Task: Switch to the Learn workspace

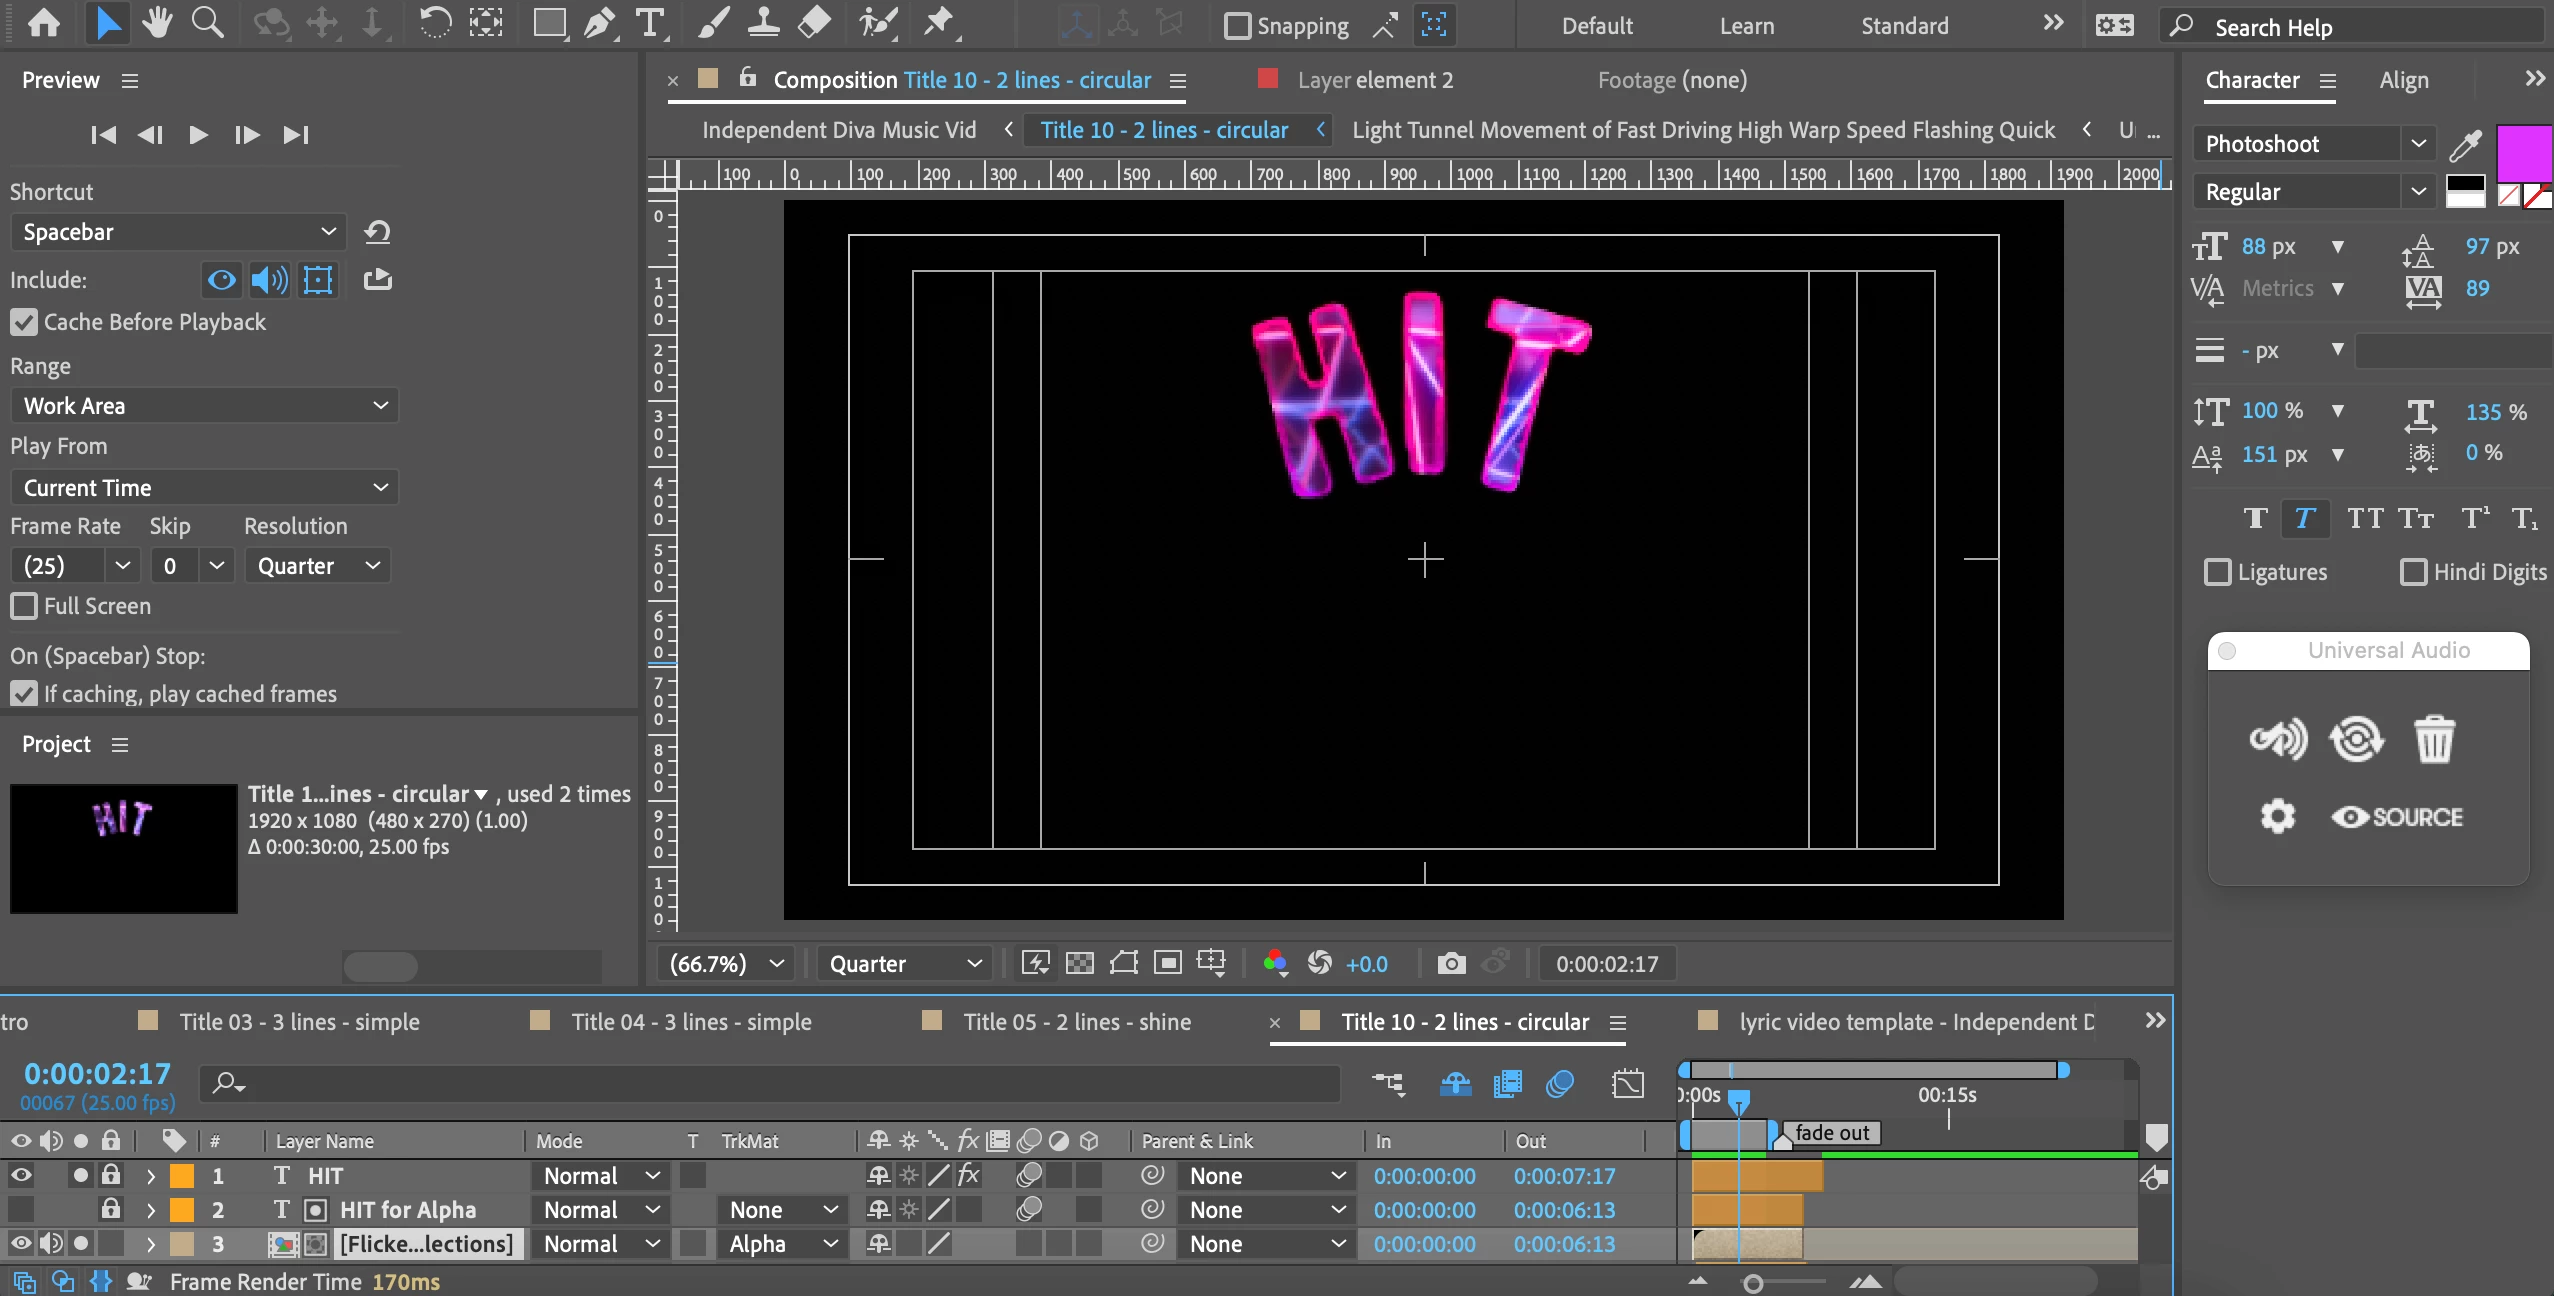Action: pyautogui.click(x=1746, y=26)
